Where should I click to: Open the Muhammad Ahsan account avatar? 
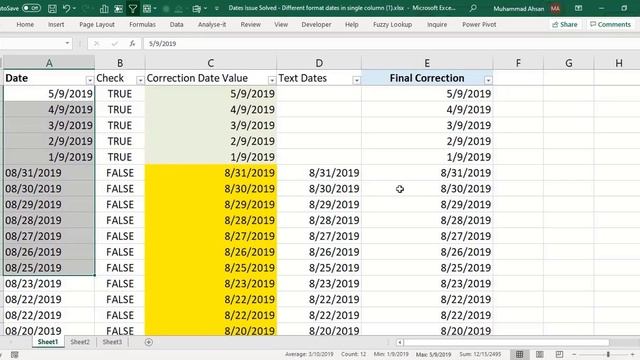point(555,8)
